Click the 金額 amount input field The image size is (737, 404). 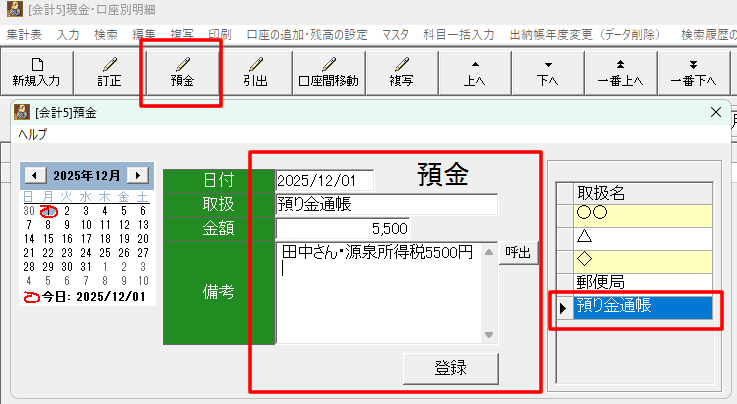[342, 228]
